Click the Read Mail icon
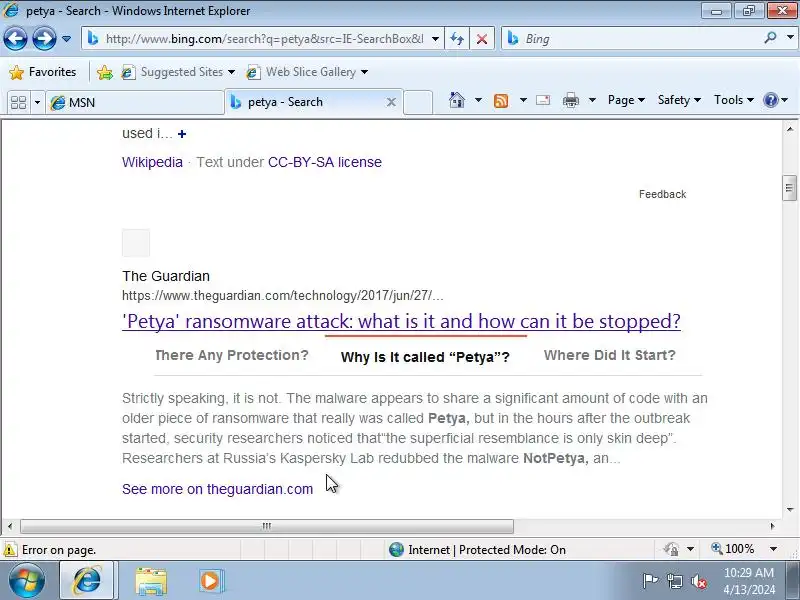The height and width of the screenshot is (600, 800). tap(543, 100)
